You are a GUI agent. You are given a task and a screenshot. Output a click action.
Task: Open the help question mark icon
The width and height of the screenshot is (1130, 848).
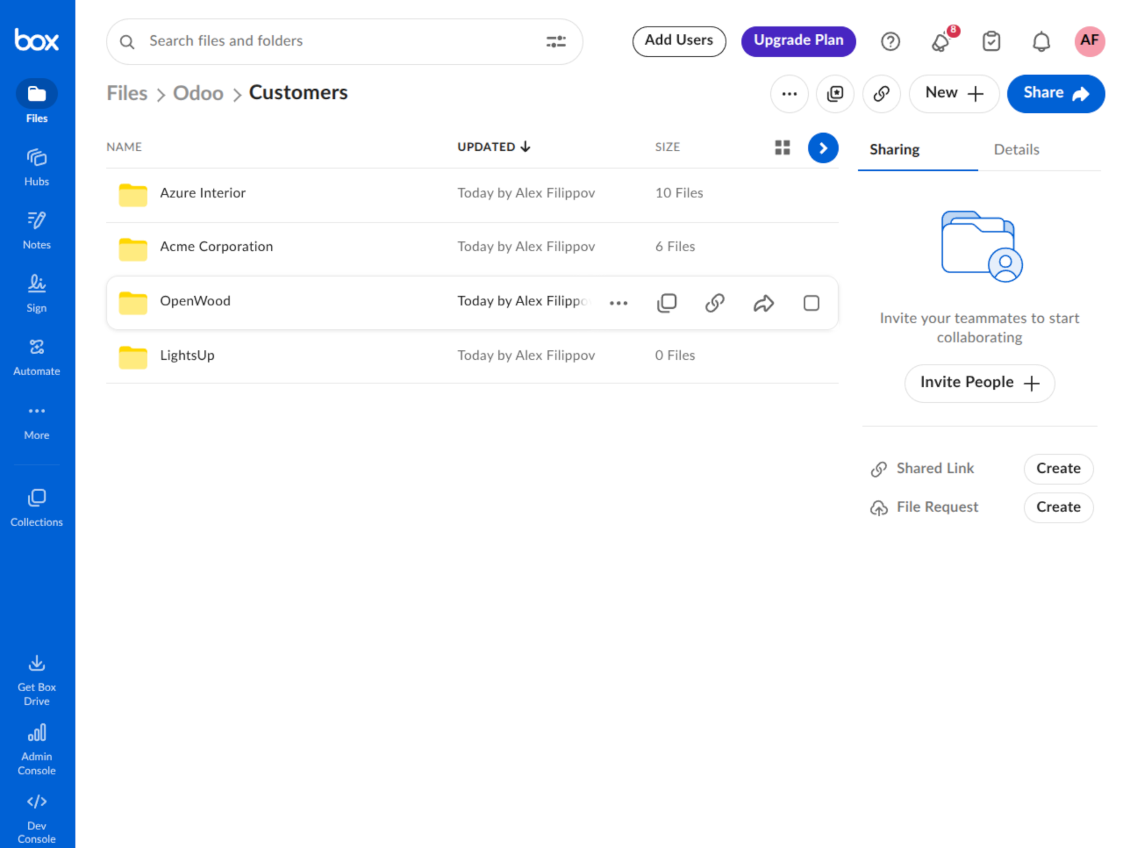pos(891,42)
